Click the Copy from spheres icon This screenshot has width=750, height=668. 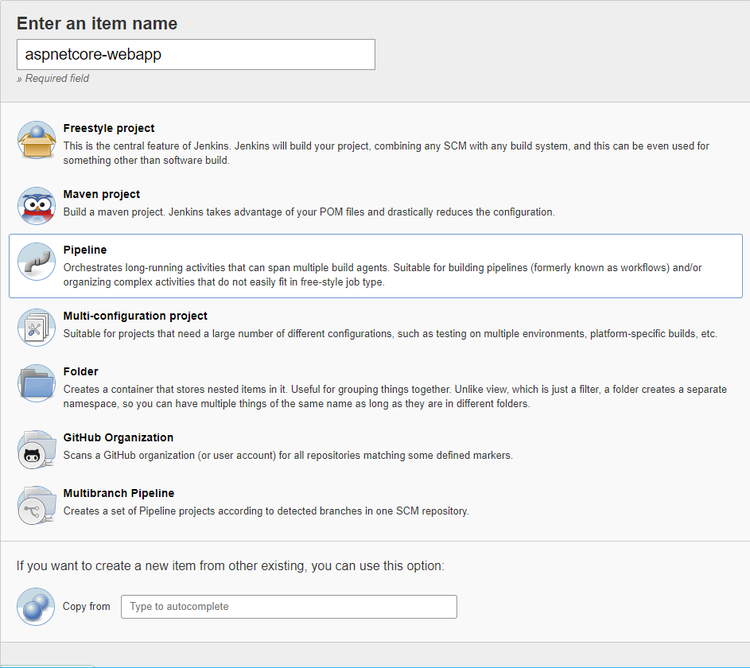pyautogui.click(x=36, y=606)
